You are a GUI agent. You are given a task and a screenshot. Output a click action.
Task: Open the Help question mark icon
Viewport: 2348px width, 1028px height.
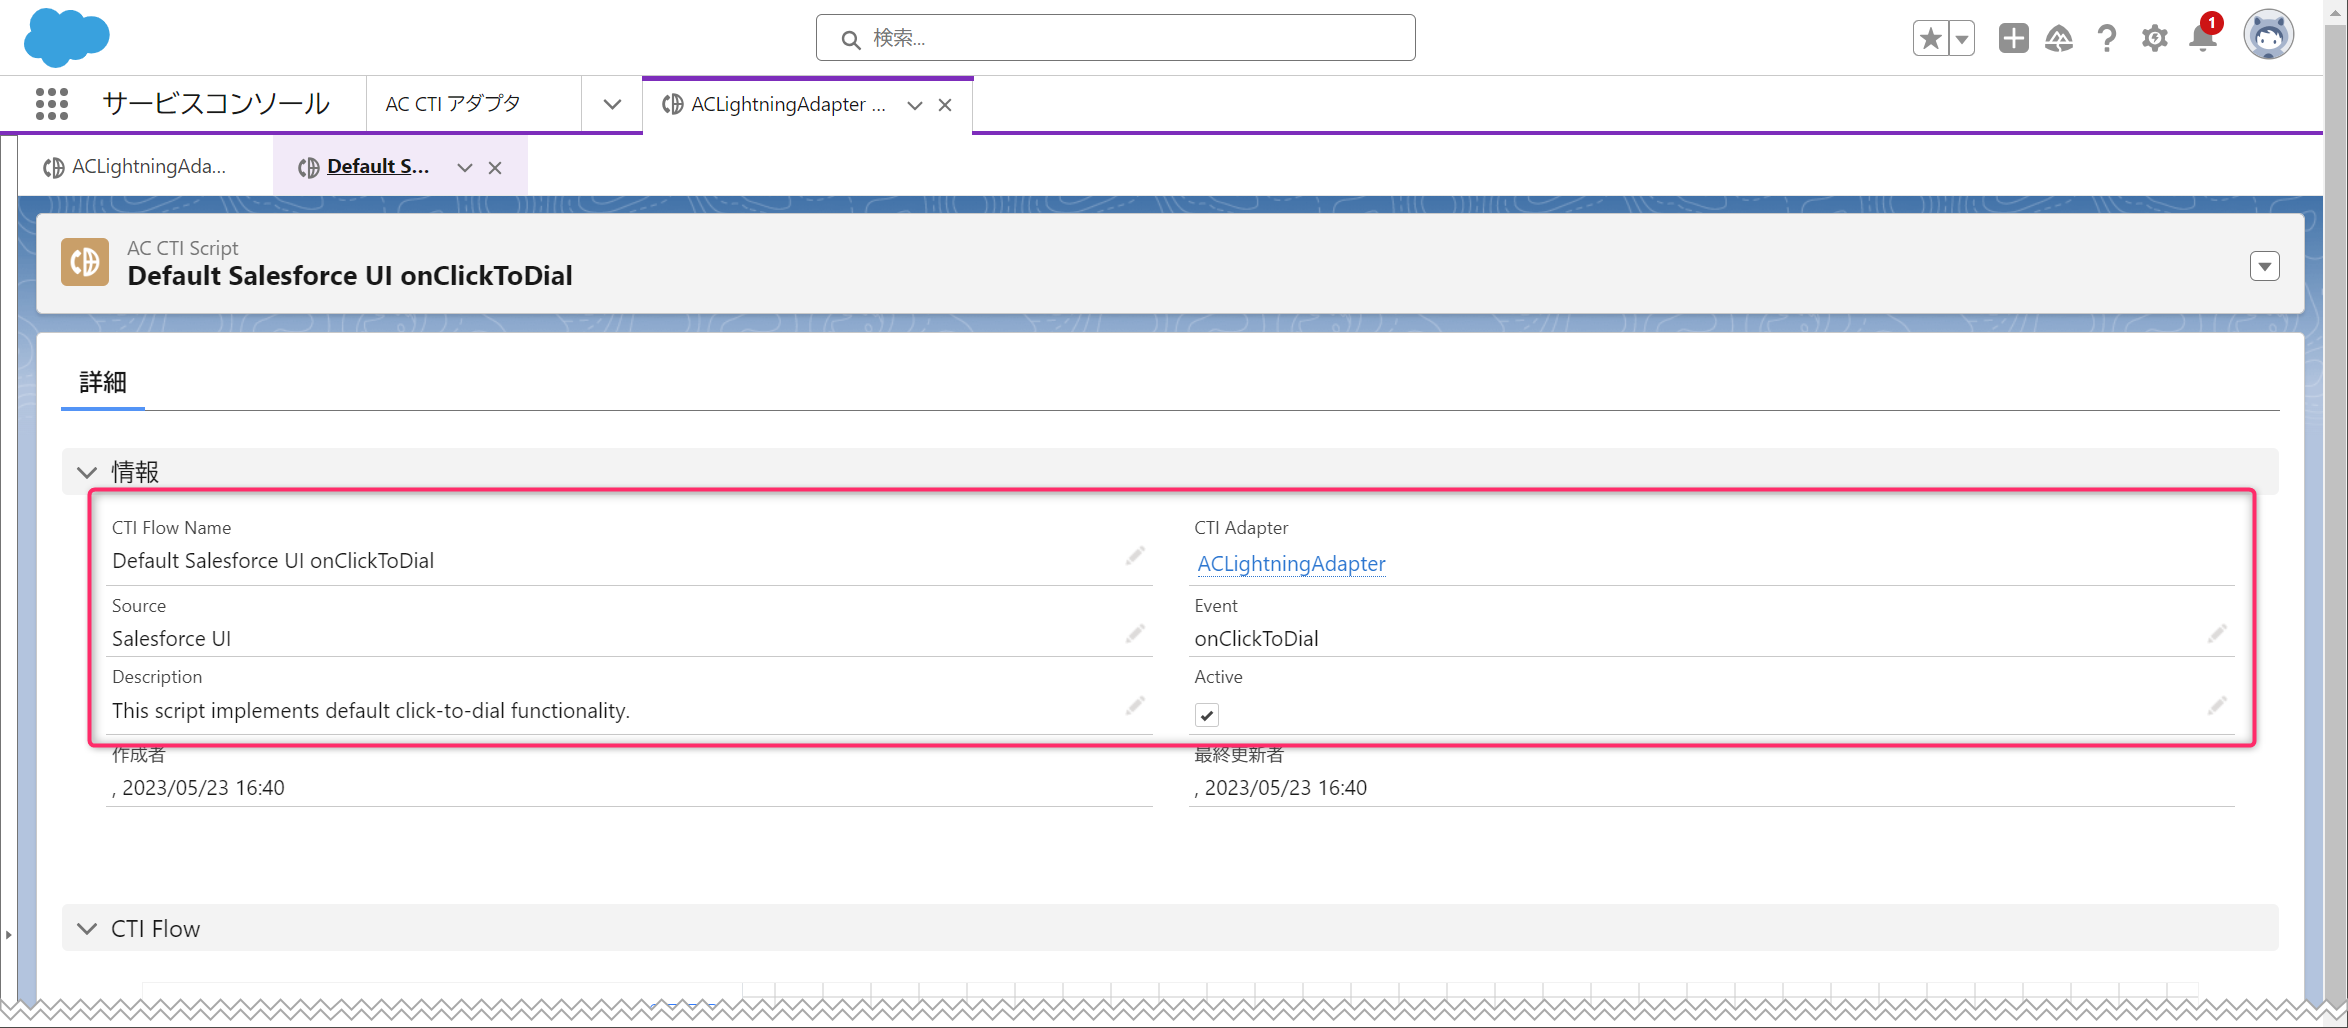pos(2107,38)
